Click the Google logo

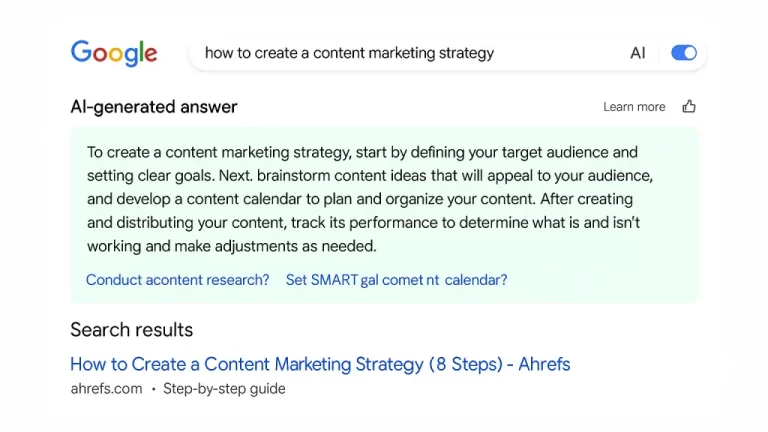point(114,53)
